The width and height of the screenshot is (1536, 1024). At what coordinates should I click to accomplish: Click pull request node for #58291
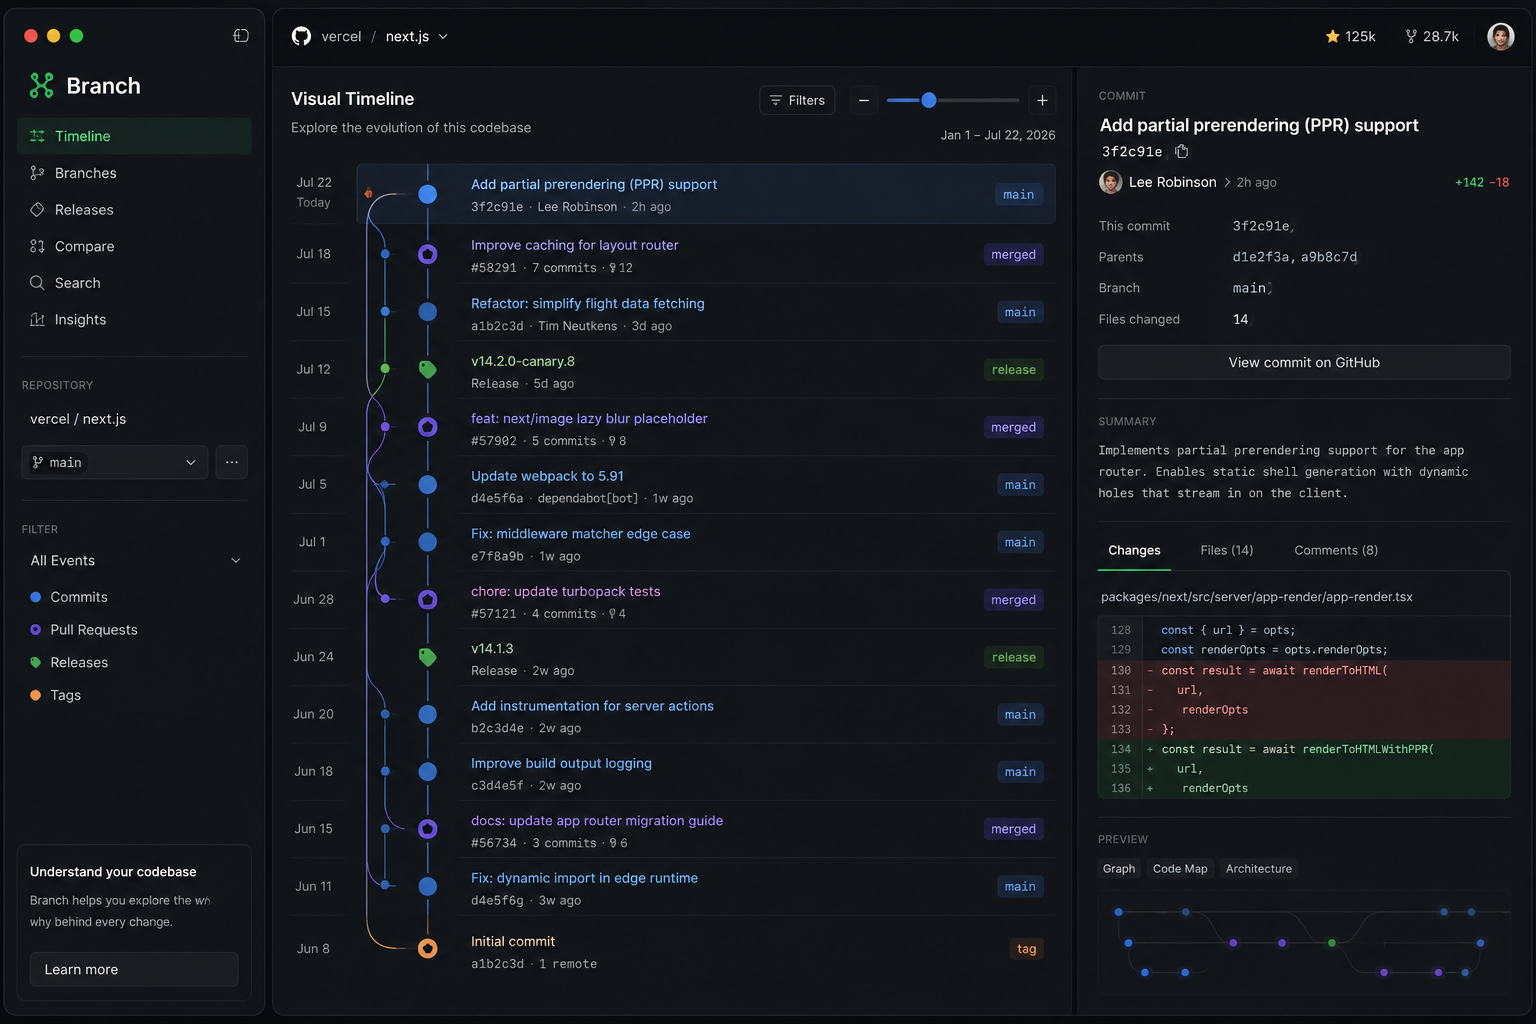point(427,254)
